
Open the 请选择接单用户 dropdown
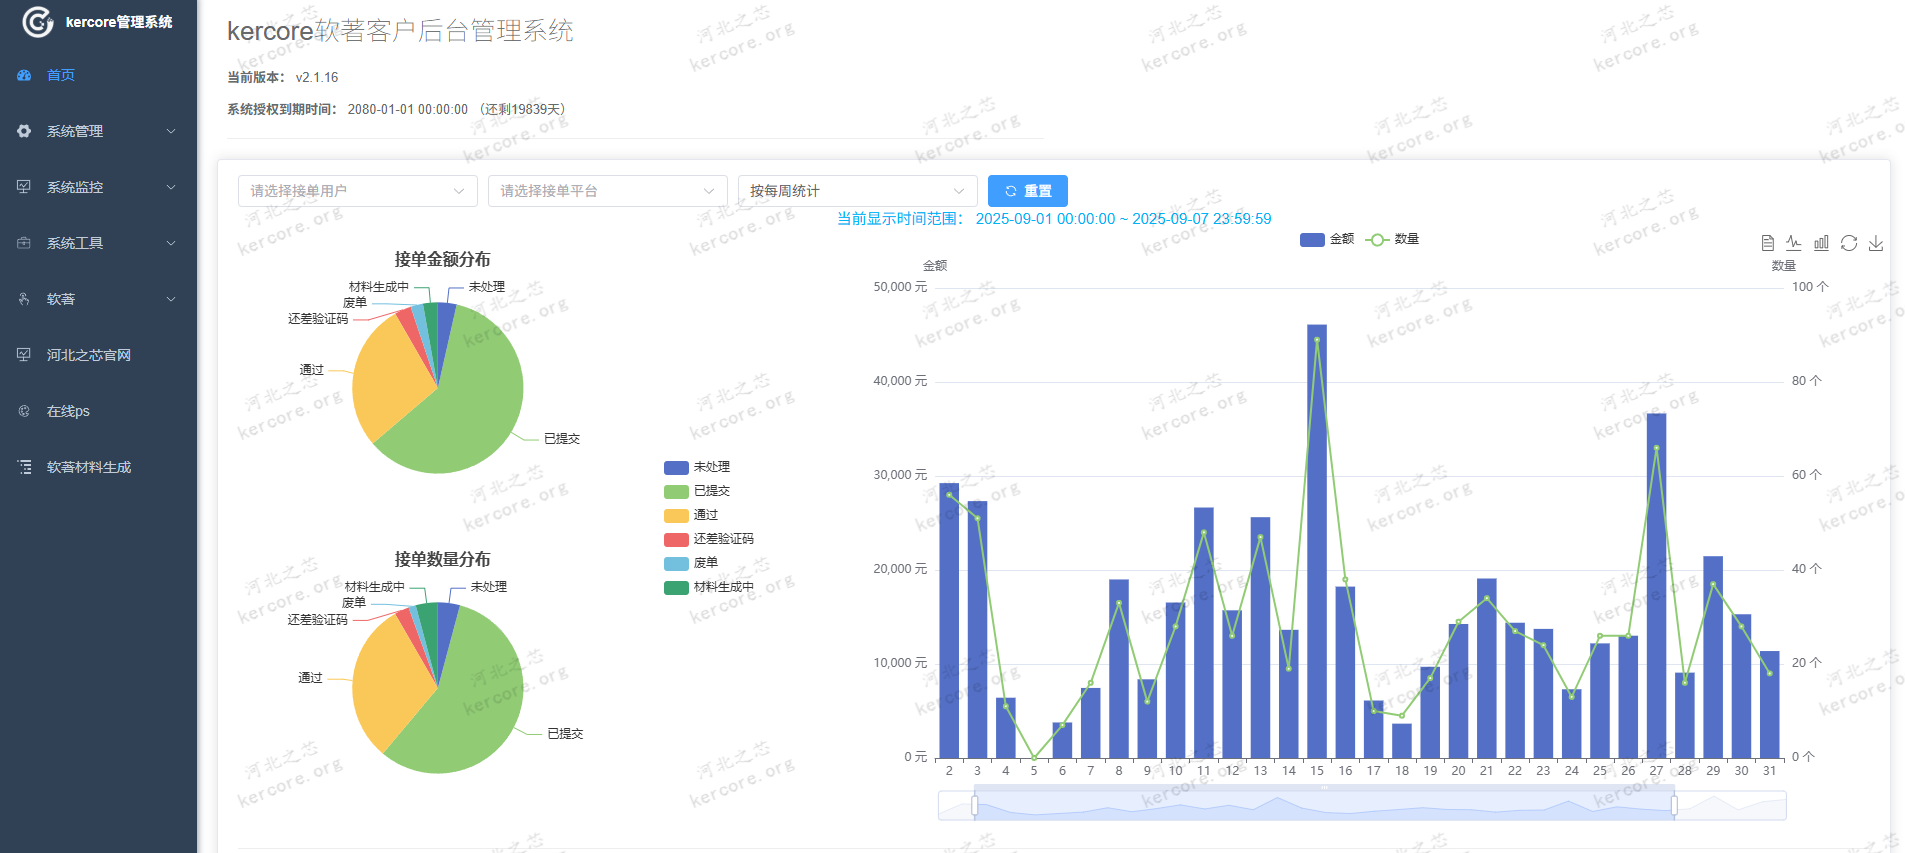pos(358,191)
